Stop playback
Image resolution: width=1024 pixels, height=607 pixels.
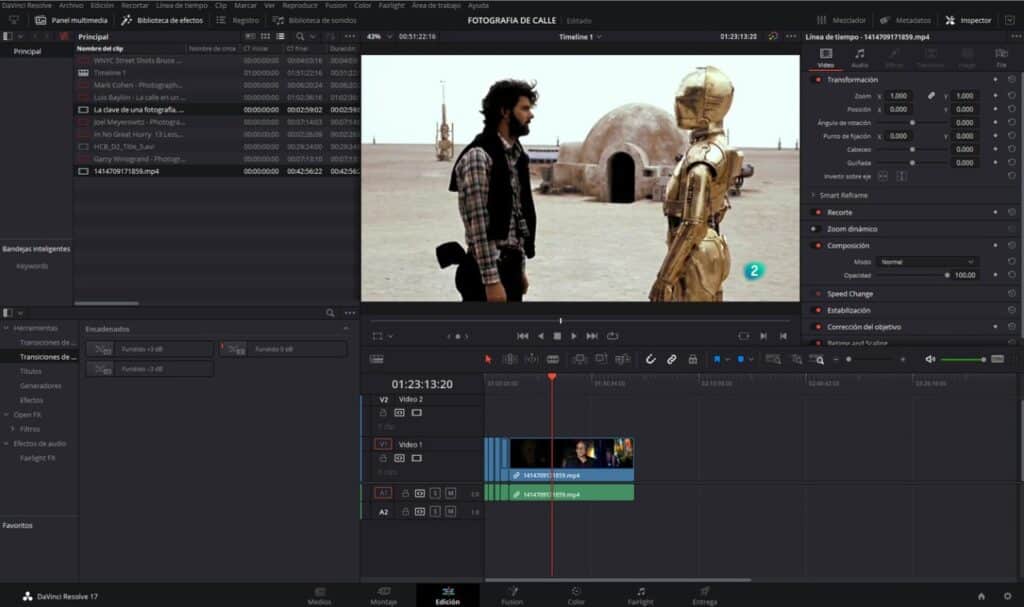[x=557, y=336]
